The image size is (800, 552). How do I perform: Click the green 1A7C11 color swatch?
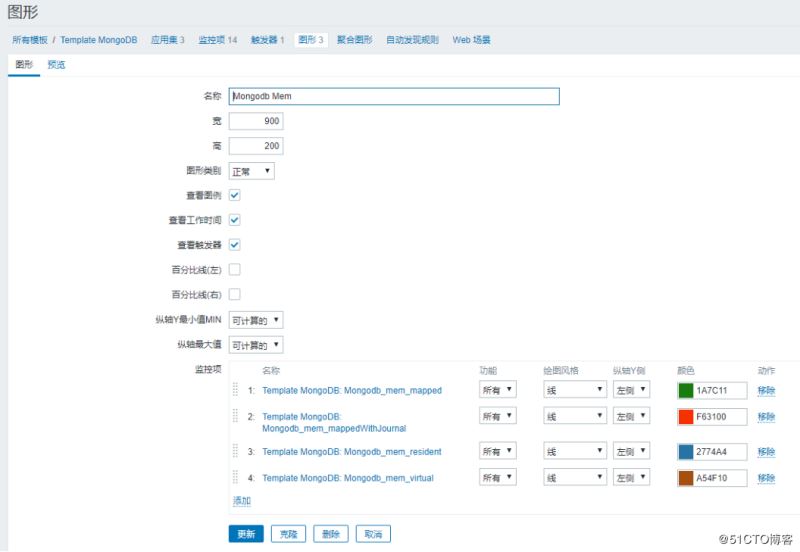click(685, 390)
